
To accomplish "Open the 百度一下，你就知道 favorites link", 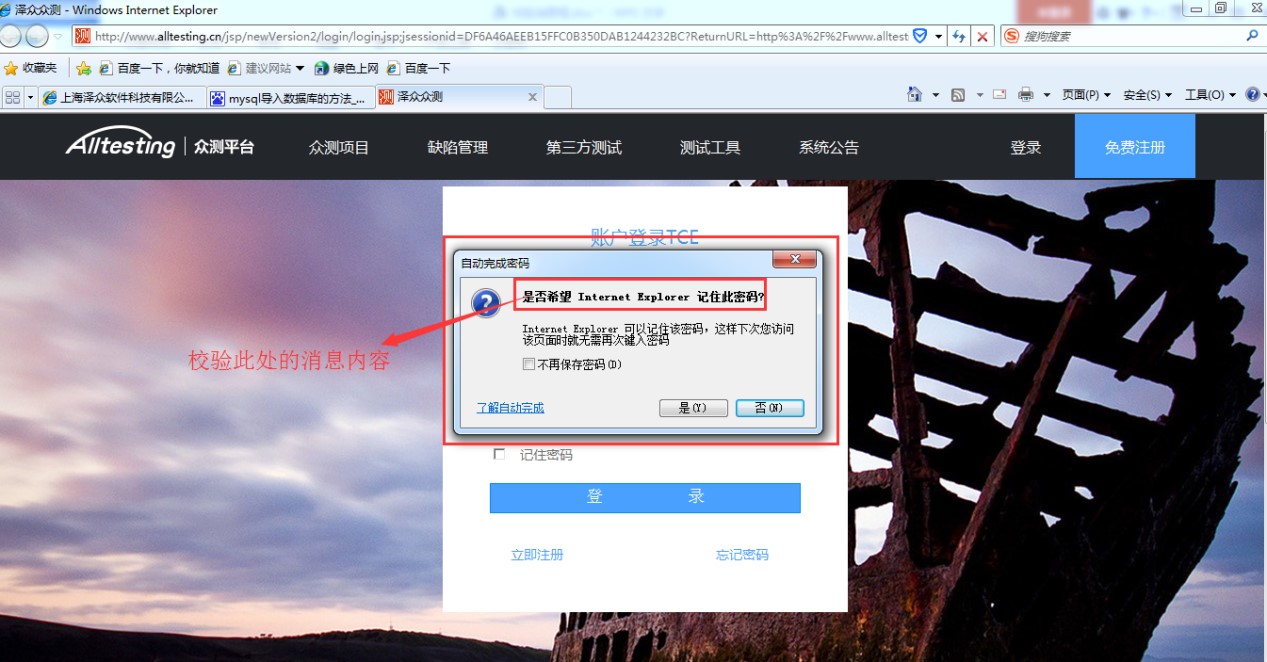I will (x=159, y=68).
